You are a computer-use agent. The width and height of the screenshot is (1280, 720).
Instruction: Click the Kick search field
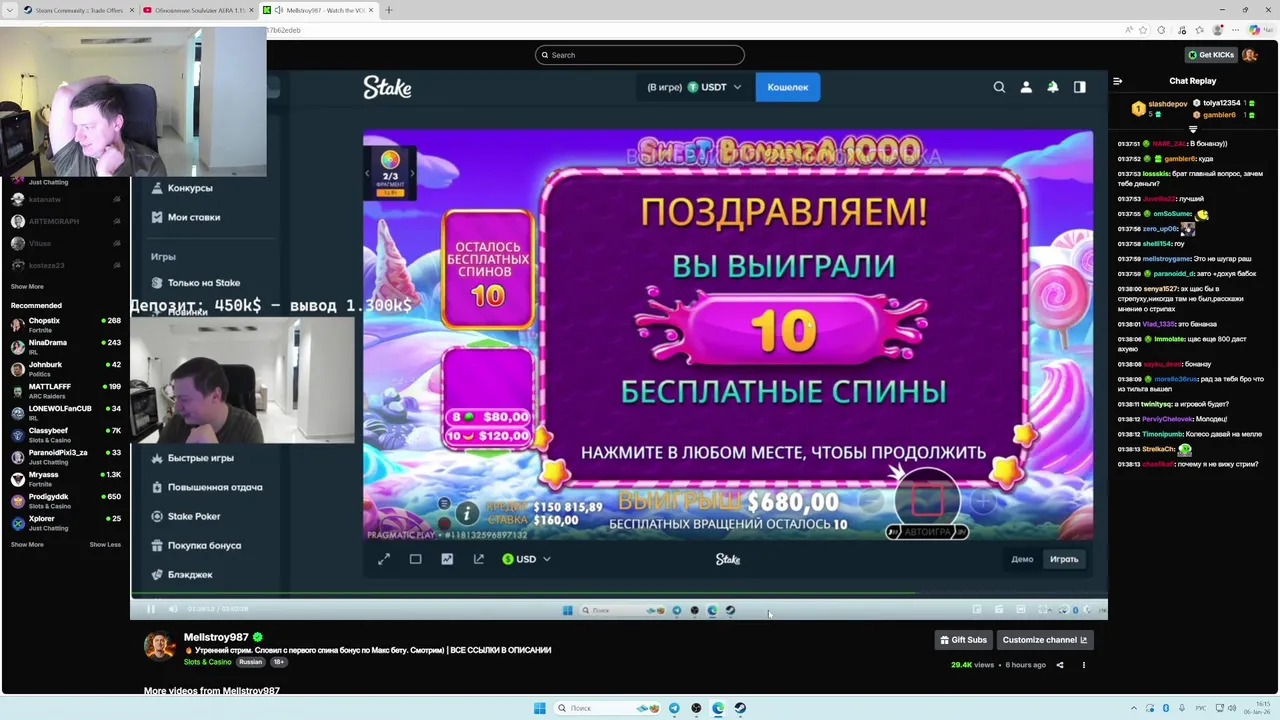(640, 55)
